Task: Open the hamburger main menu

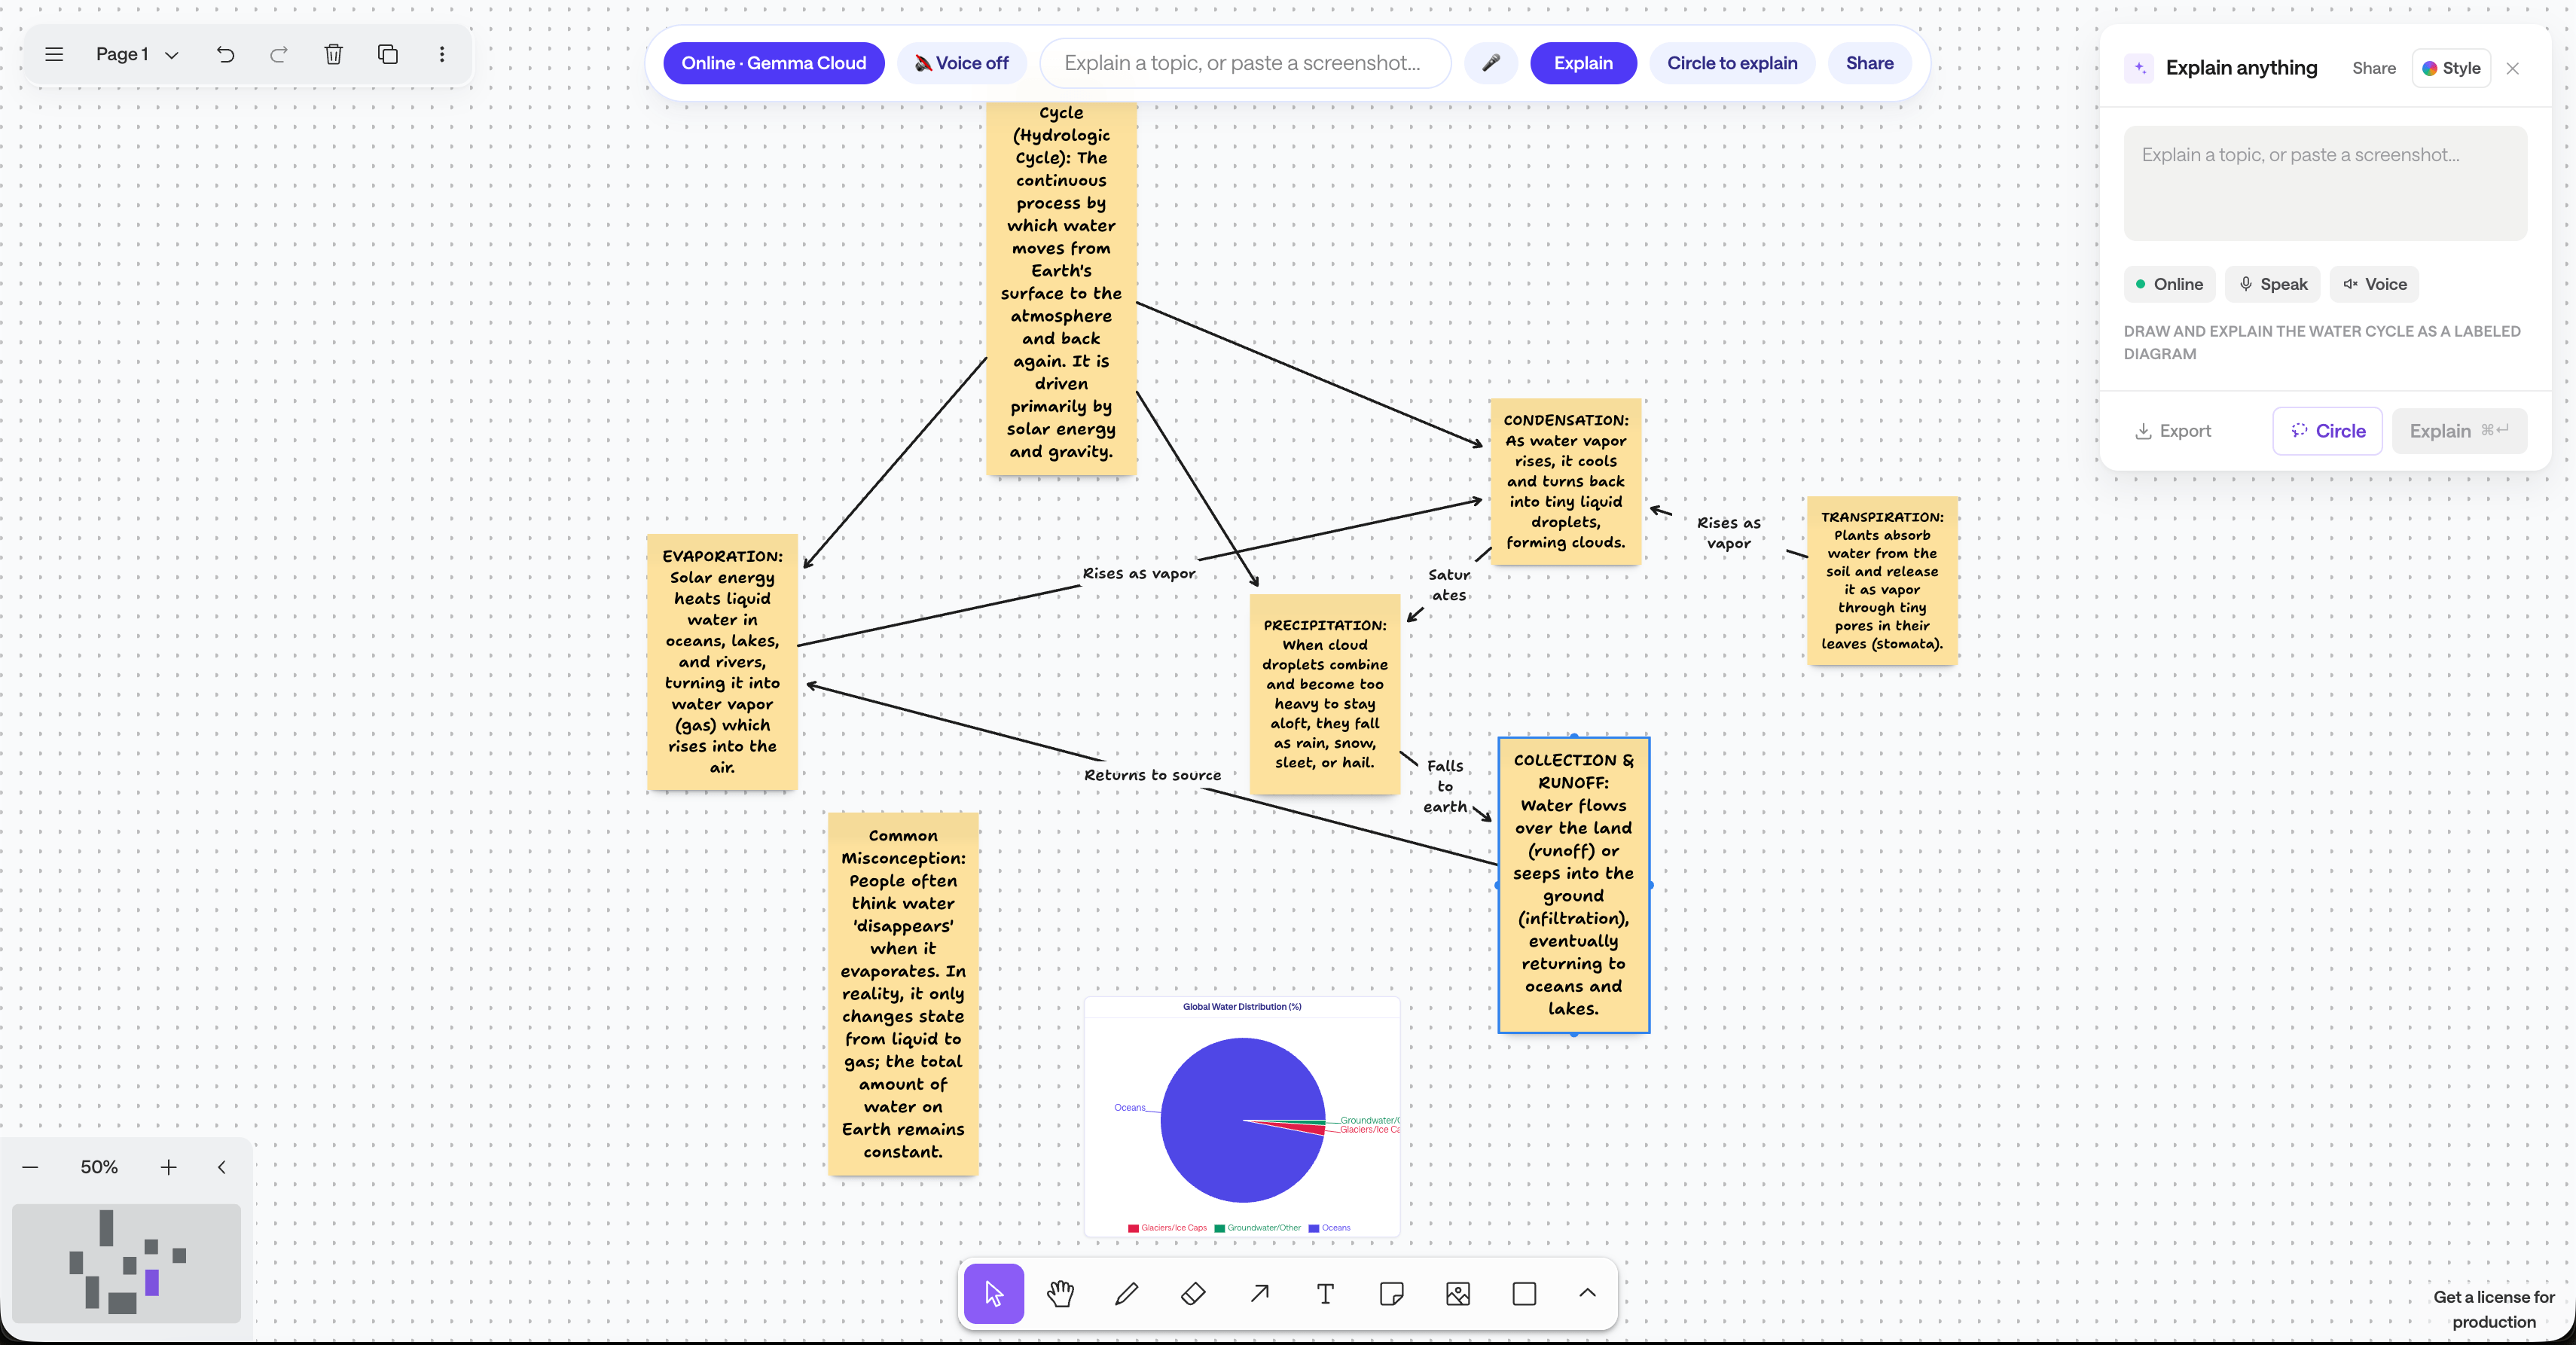Action: 54,54
